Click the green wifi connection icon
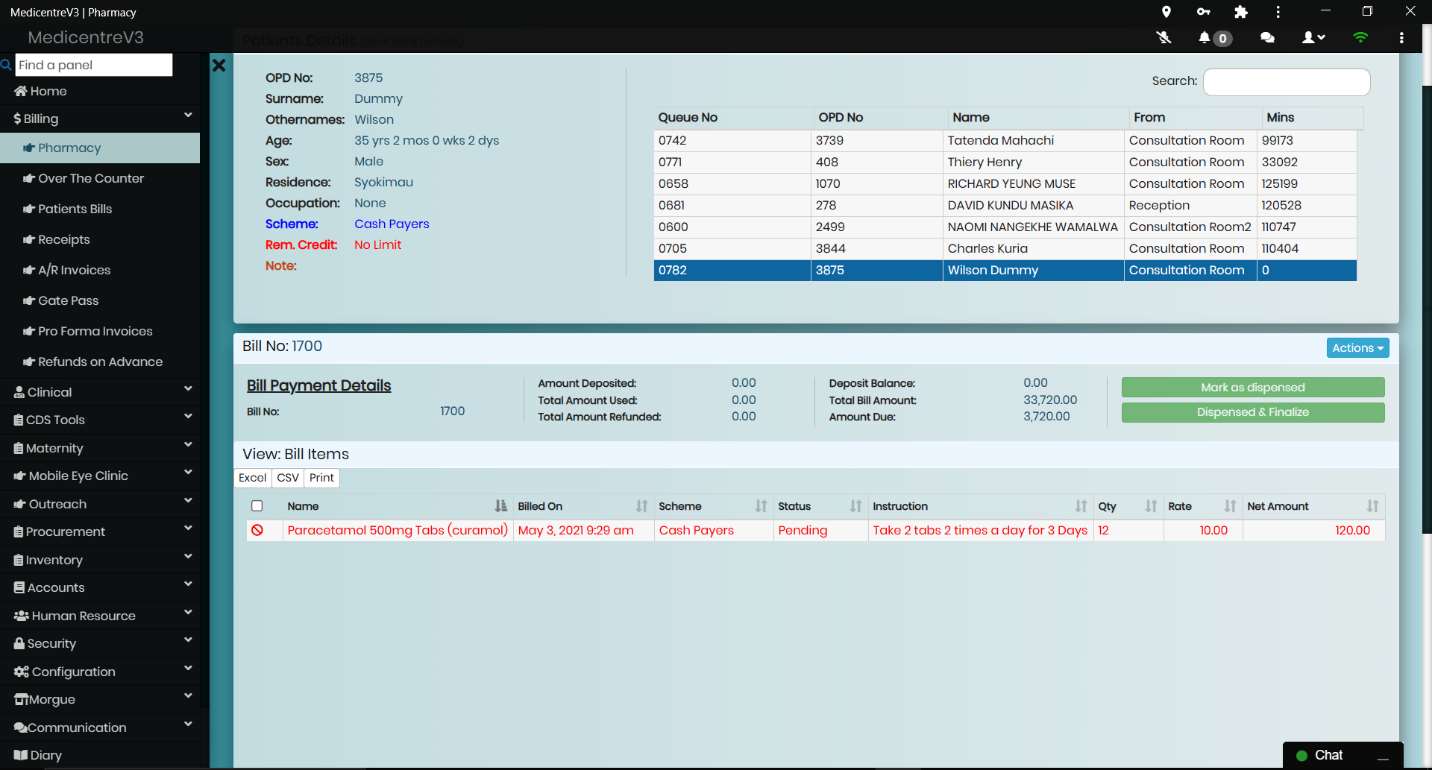 pyautogui.click(x=1360, y=38)
